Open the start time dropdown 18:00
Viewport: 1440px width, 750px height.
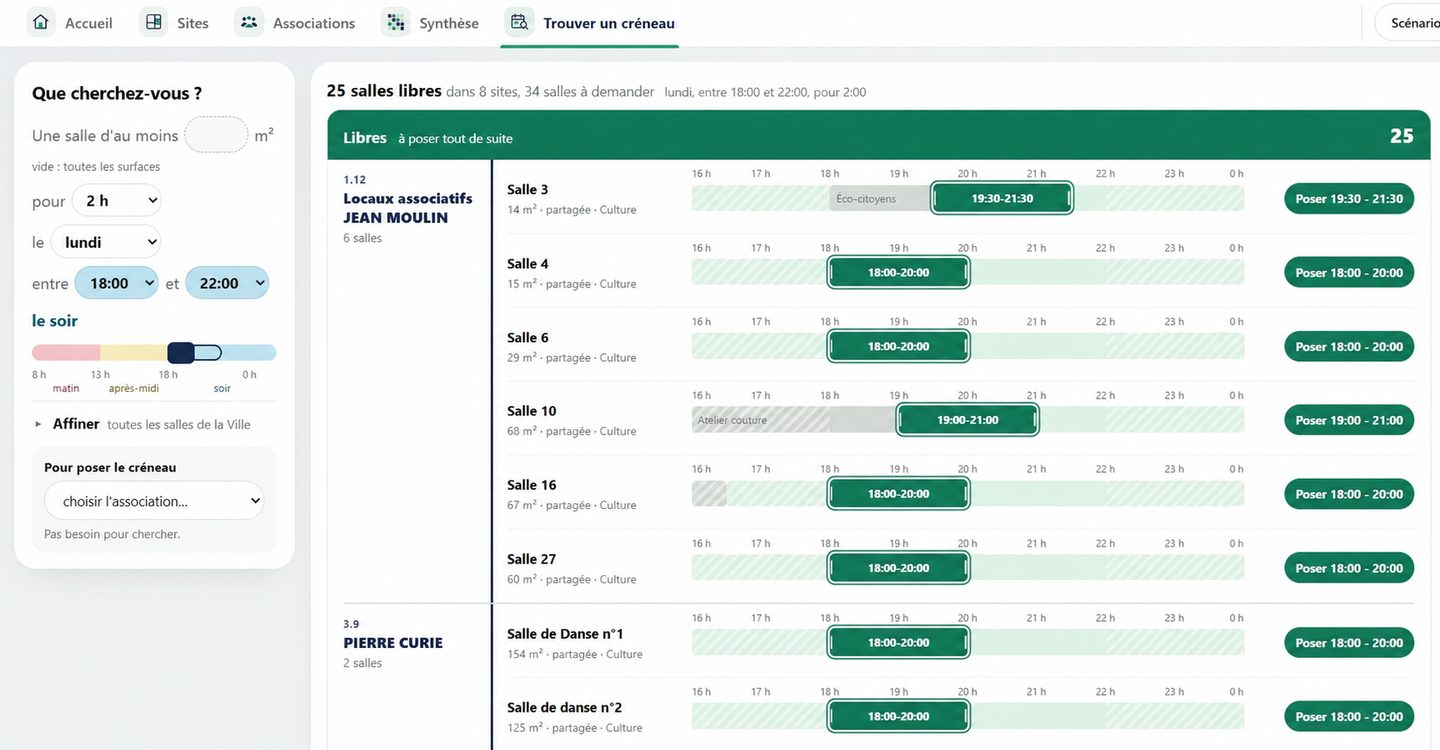116,283
